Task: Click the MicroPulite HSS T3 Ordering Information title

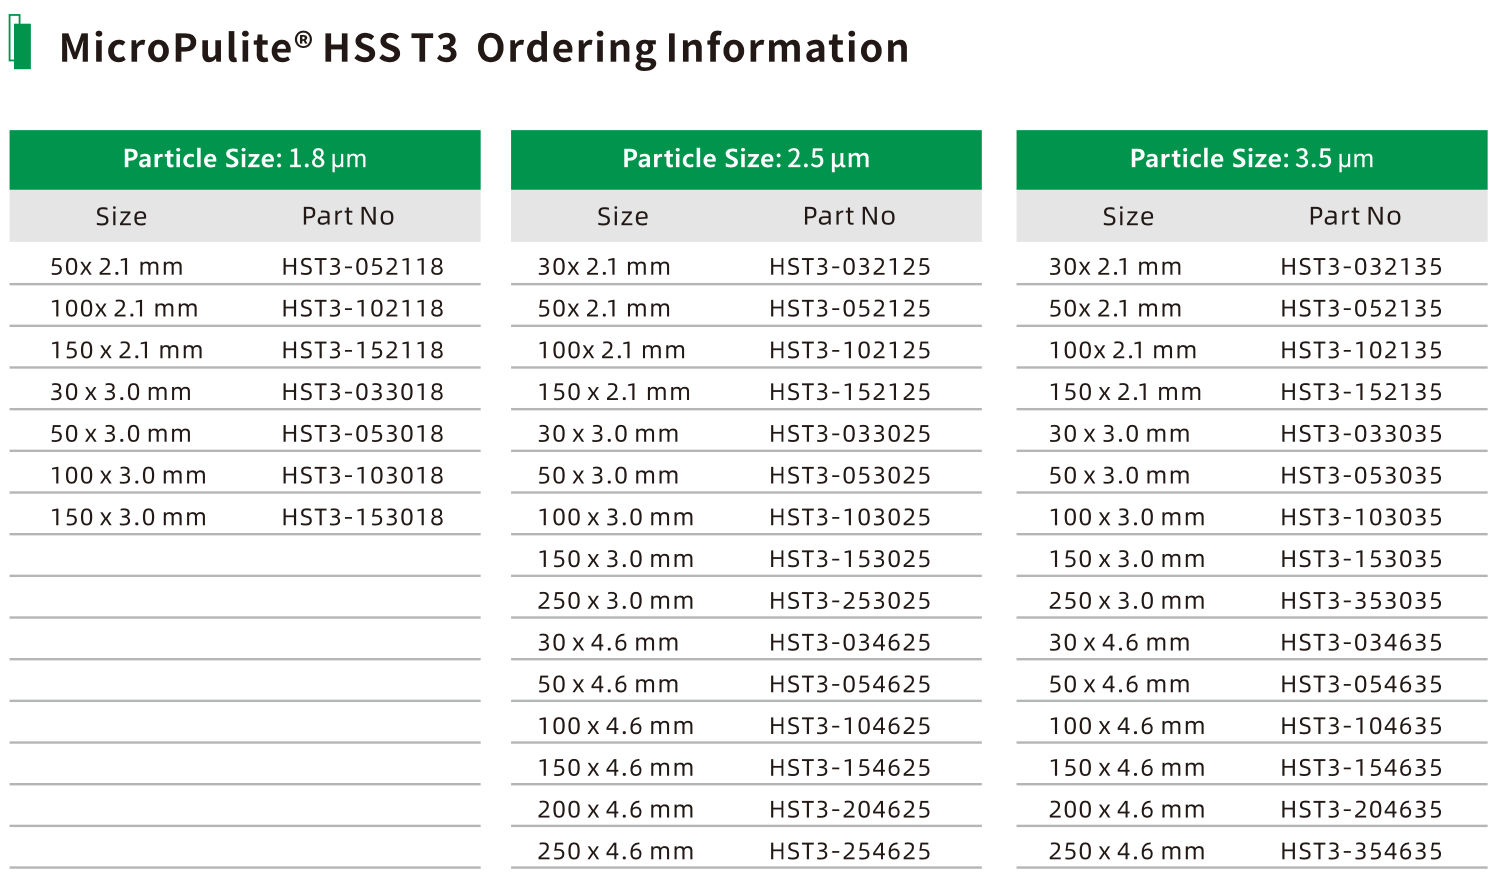Action: point(484,48)
